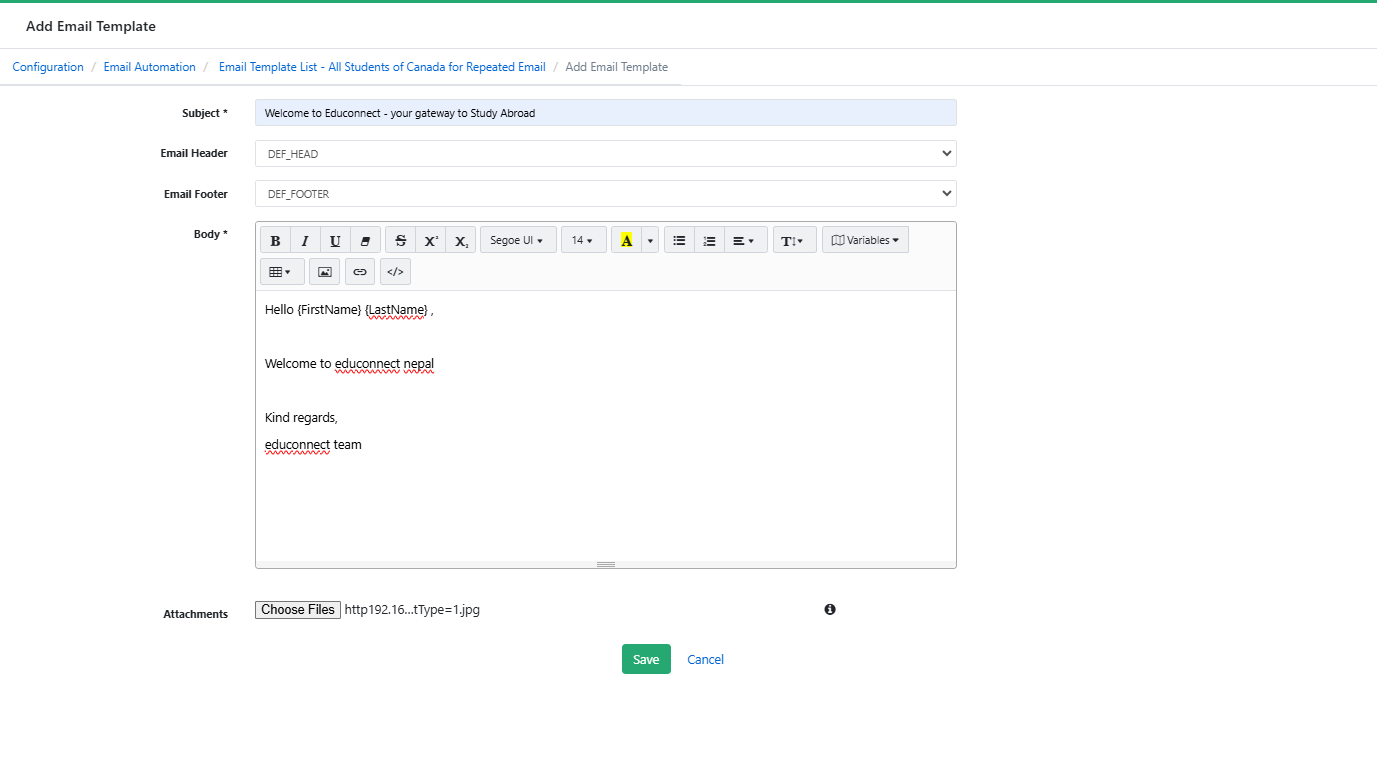Click the "Add Email Template" page title
This screenshot has width=1377, height=765.
[x=91, y=26]
